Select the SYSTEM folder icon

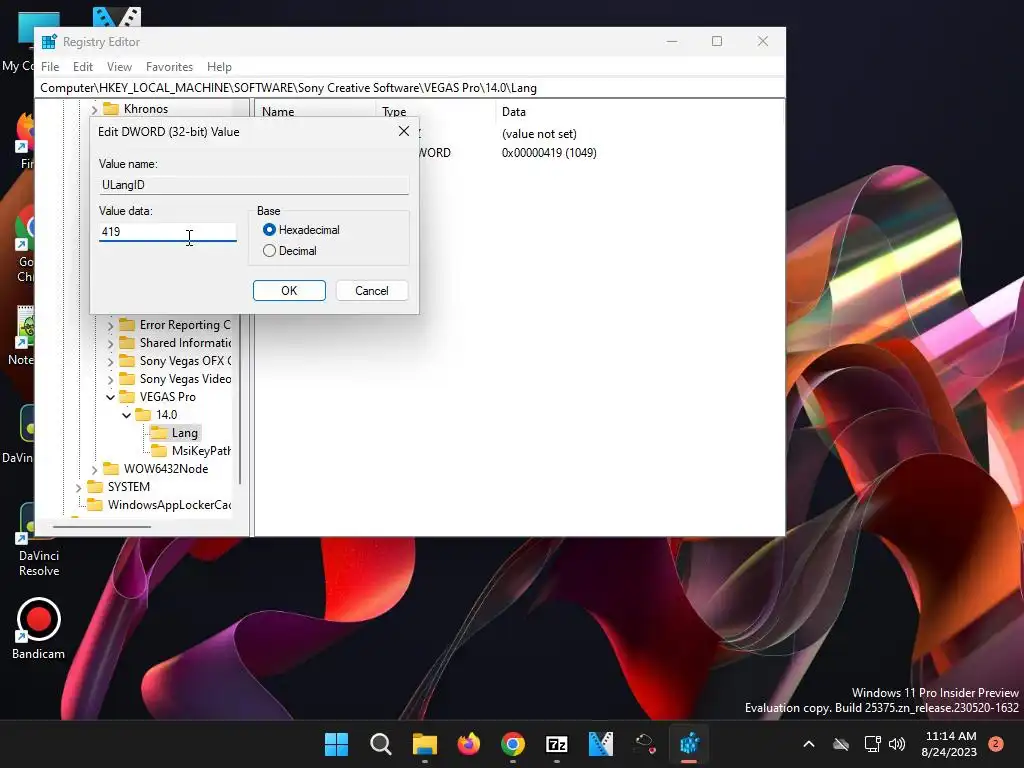coord(95,487)
